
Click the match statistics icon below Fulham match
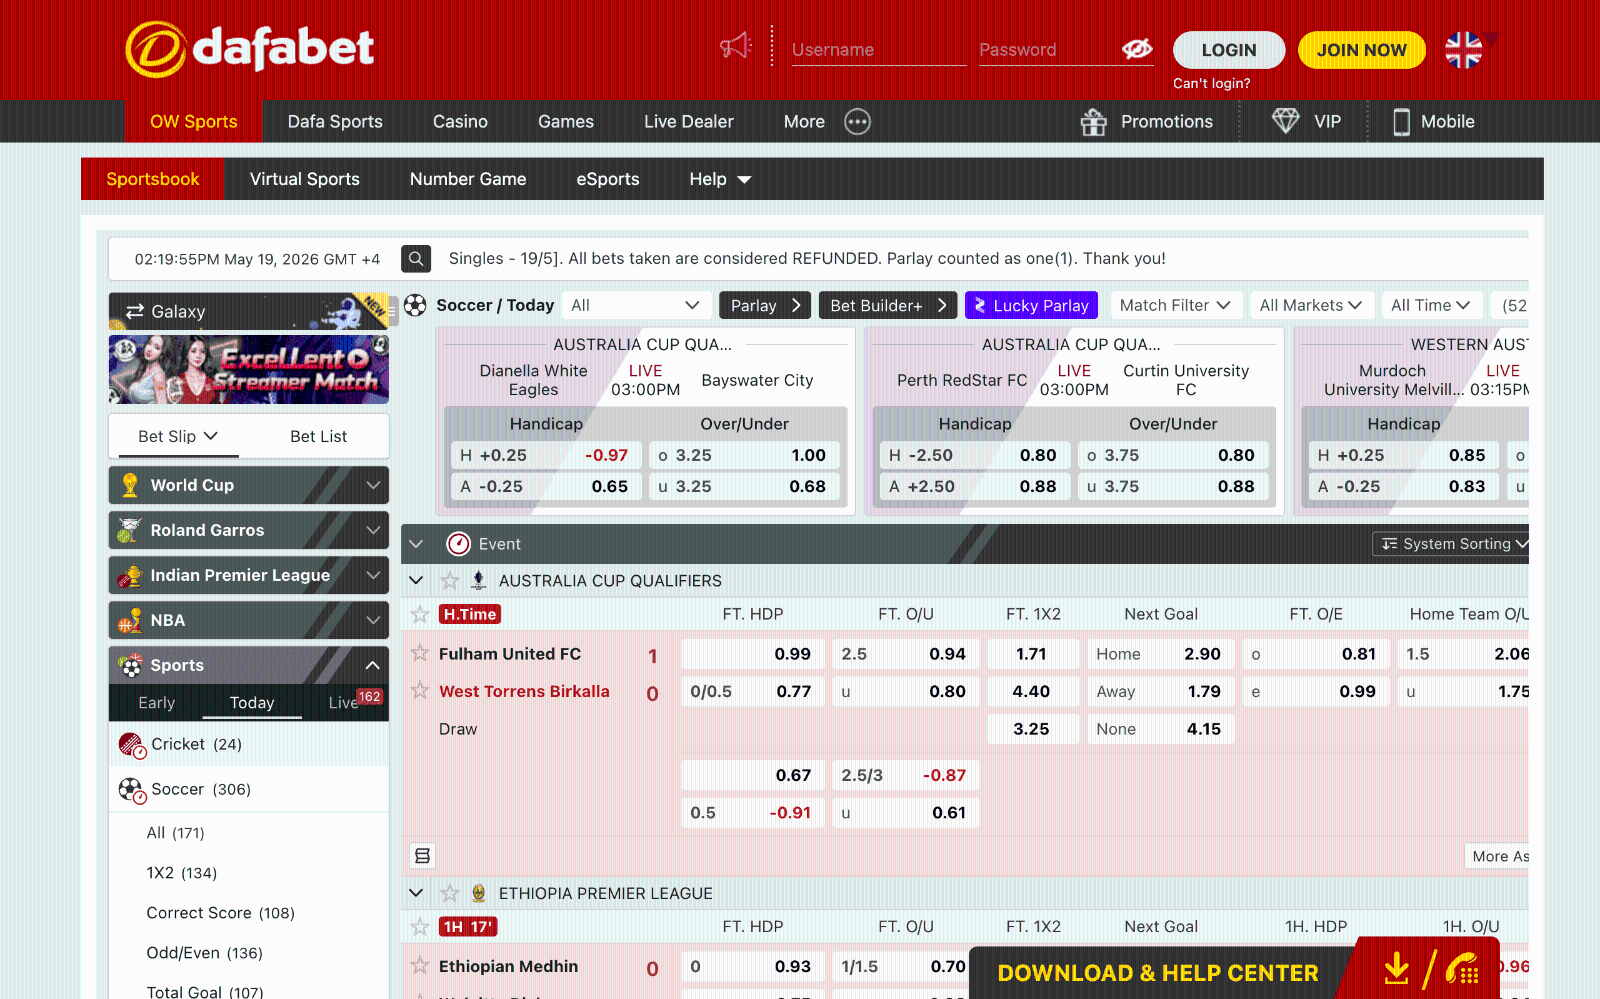pos(423,856)
